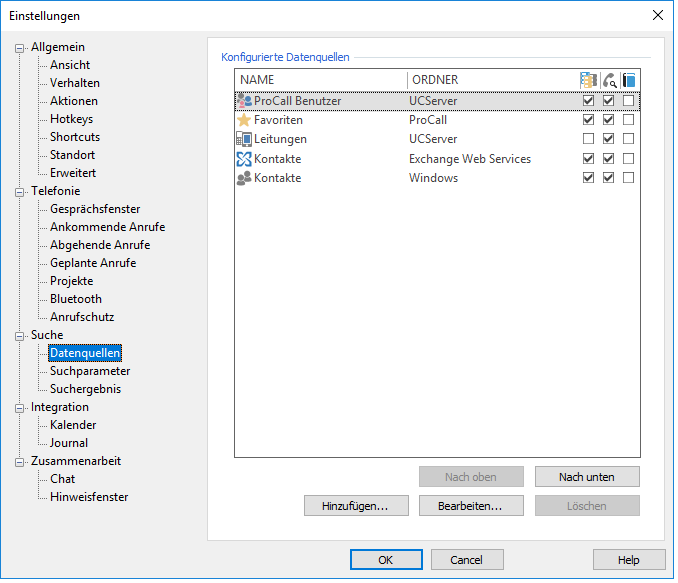Uncheck first checkbox in Favoriten row
This screenshot has width=678, height=583.
(x=588, y=120)
